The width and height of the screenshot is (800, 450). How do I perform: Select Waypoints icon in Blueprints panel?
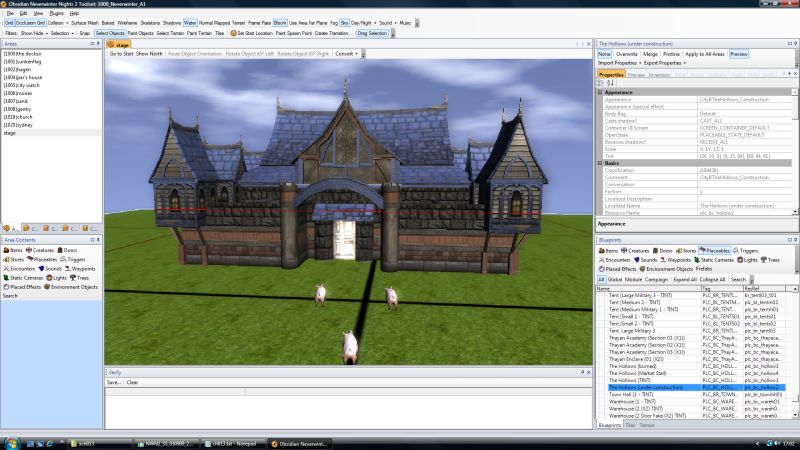click(663, 260)
